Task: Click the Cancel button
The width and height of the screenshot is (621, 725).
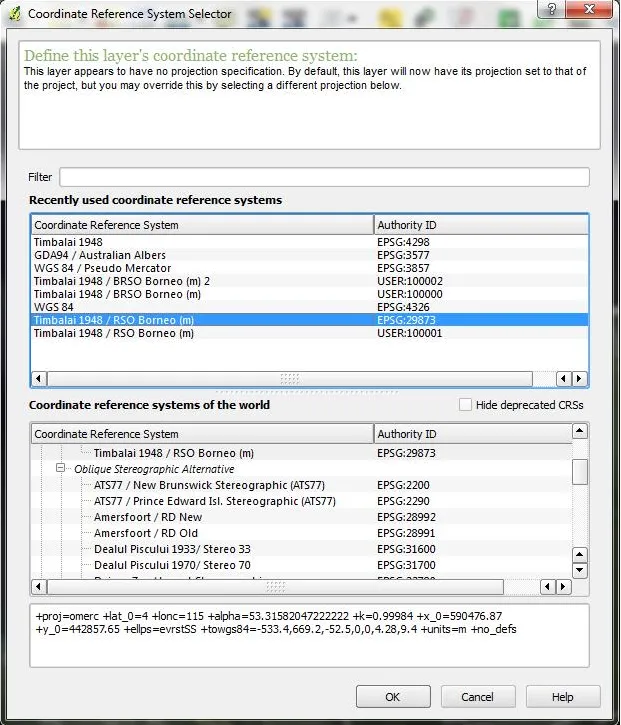Action: [477, 697]
